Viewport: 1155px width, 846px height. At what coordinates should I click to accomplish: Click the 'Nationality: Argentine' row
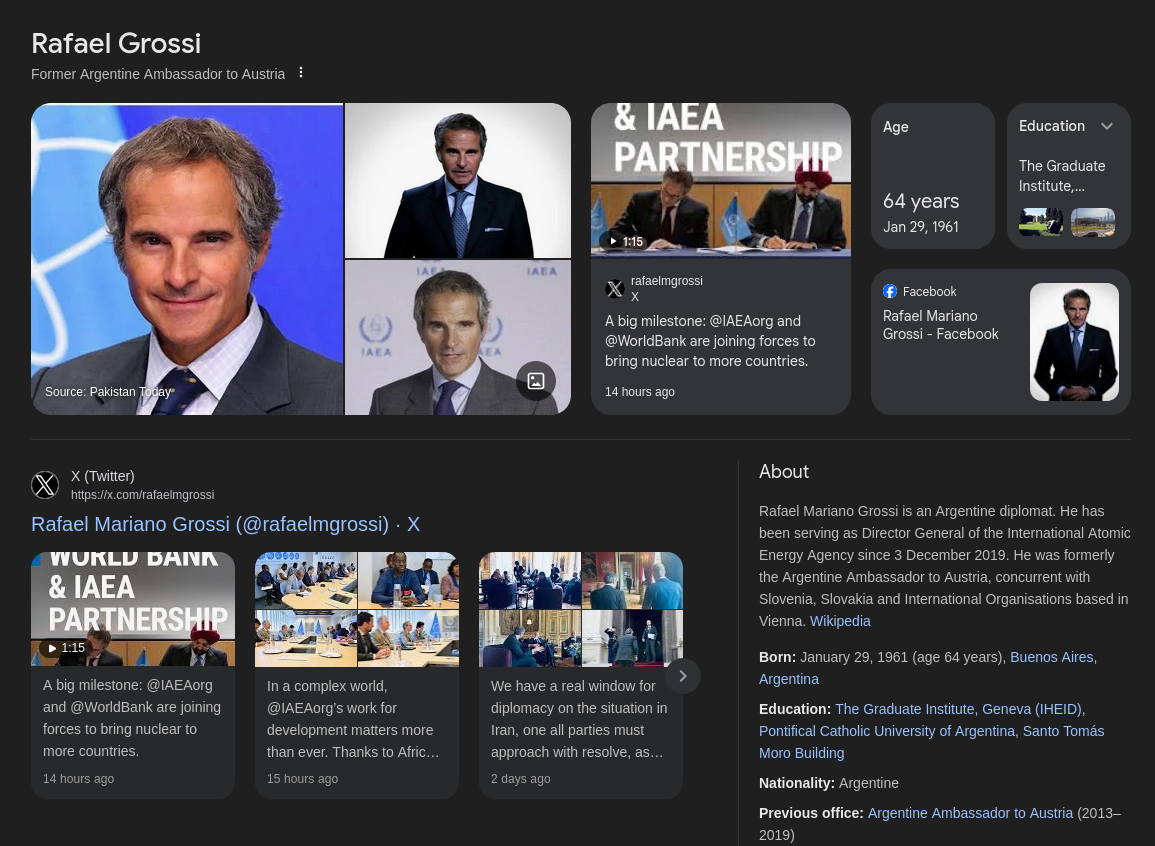829,783
